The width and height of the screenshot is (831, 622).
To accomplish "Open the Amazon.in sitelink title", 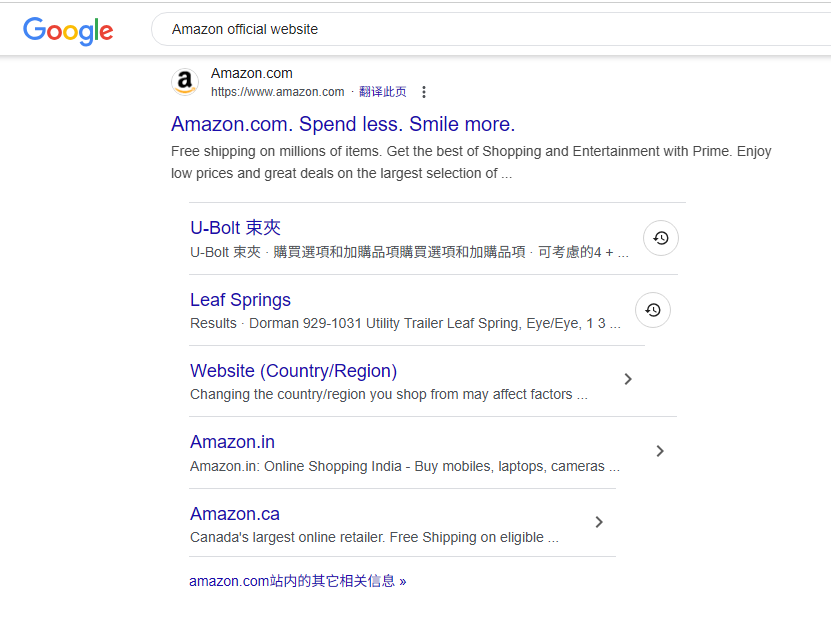I will [x=232, y=442].
